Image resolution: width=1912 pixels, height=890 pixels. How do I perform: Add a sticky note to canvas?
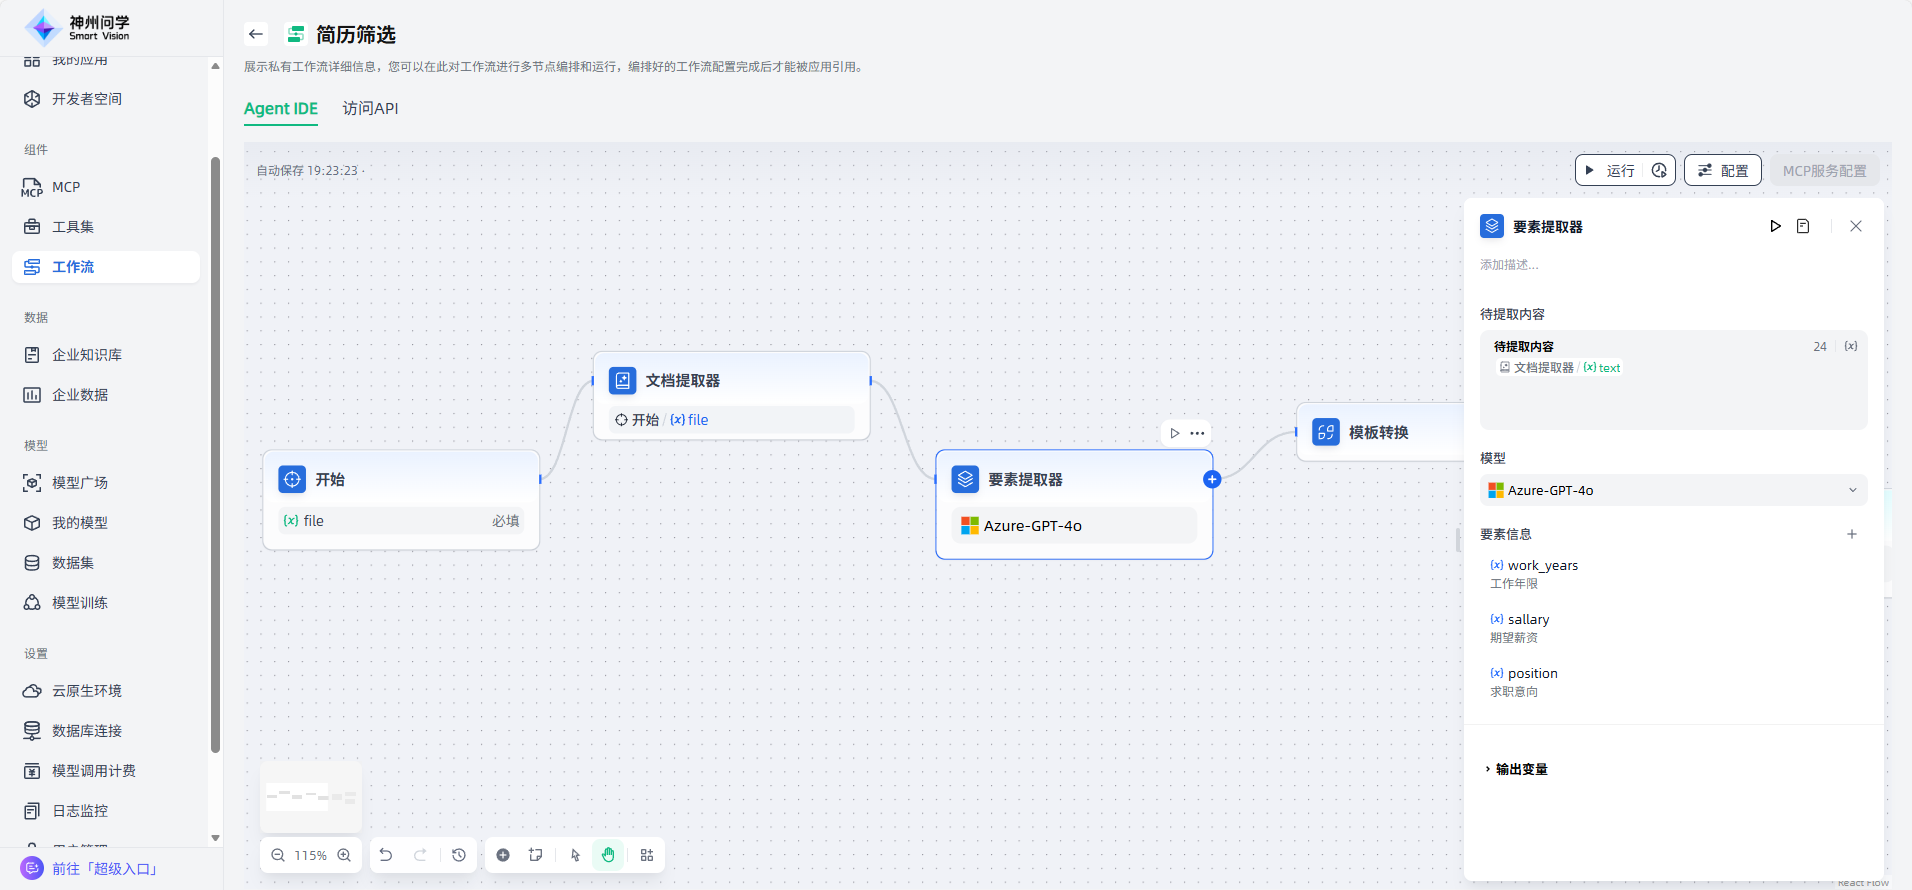point(536,855)
